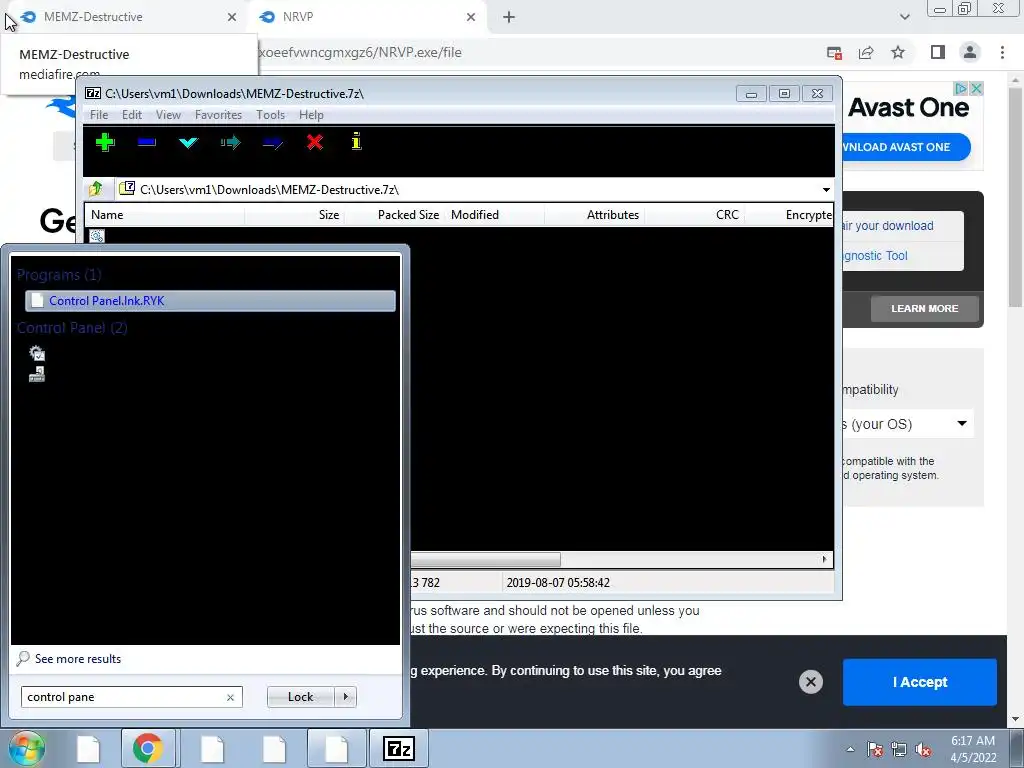Toggle Chrome side panel icon
Viewport: 1024px width, 768px height.
[938, 52]
